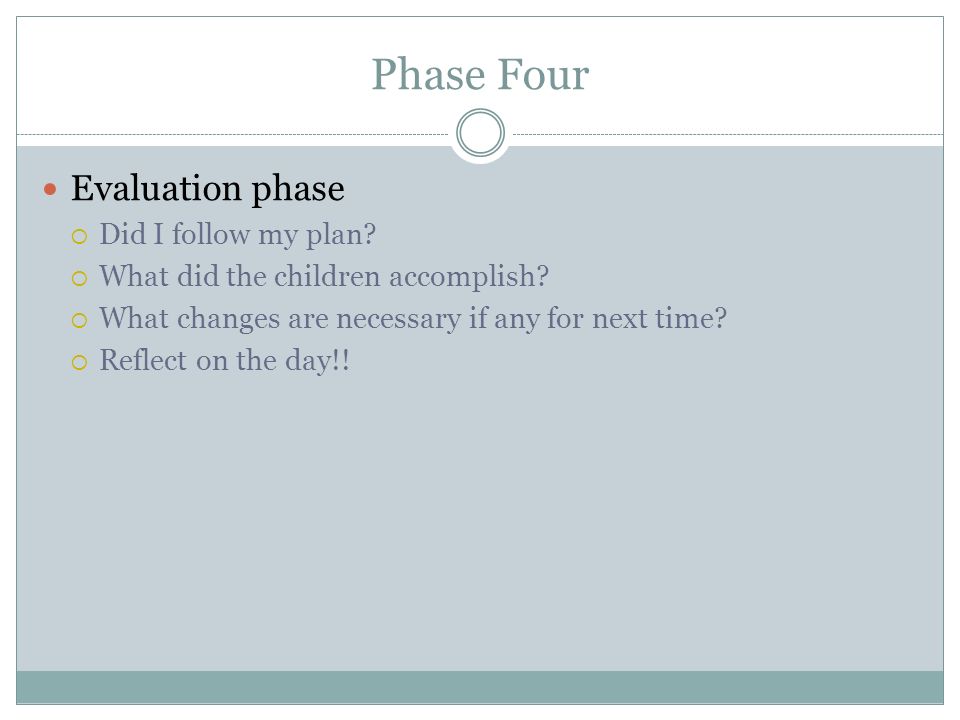This screenshot has height=720, width=960.
Task: Click the empty gray content area below the bullets
Action: (480, 520)
